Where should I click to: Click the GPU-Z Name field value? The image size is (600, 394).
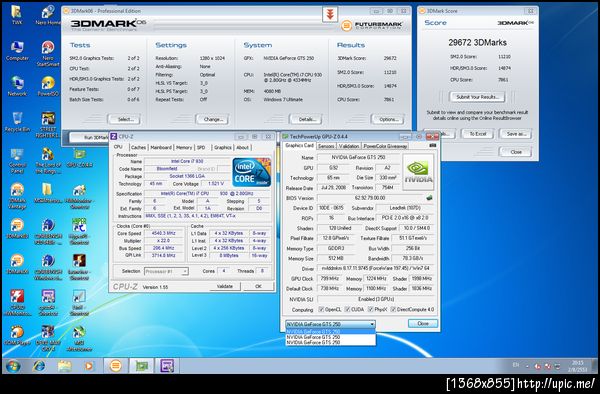click(358, 157)
